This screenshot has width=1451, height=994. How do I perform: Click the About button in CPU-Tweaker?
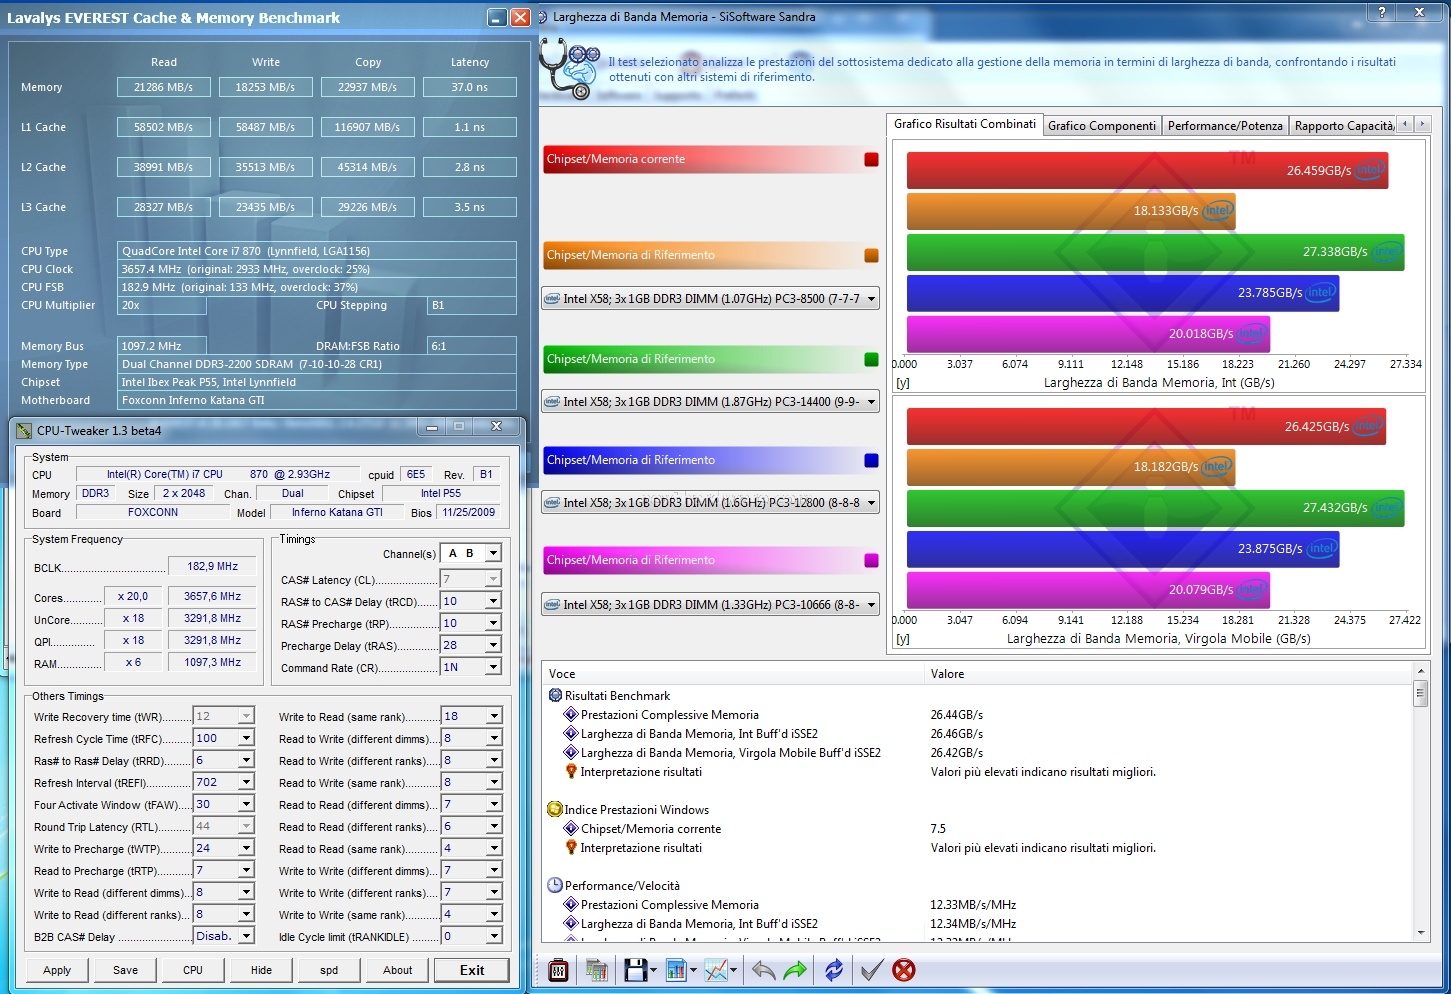(397, 970)
